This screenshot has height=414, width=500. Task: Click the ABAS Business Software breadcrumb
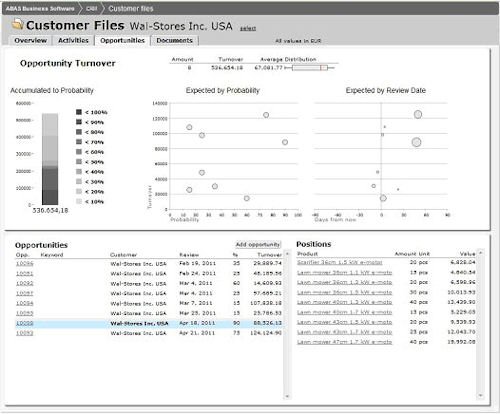[x=40, y=8]
